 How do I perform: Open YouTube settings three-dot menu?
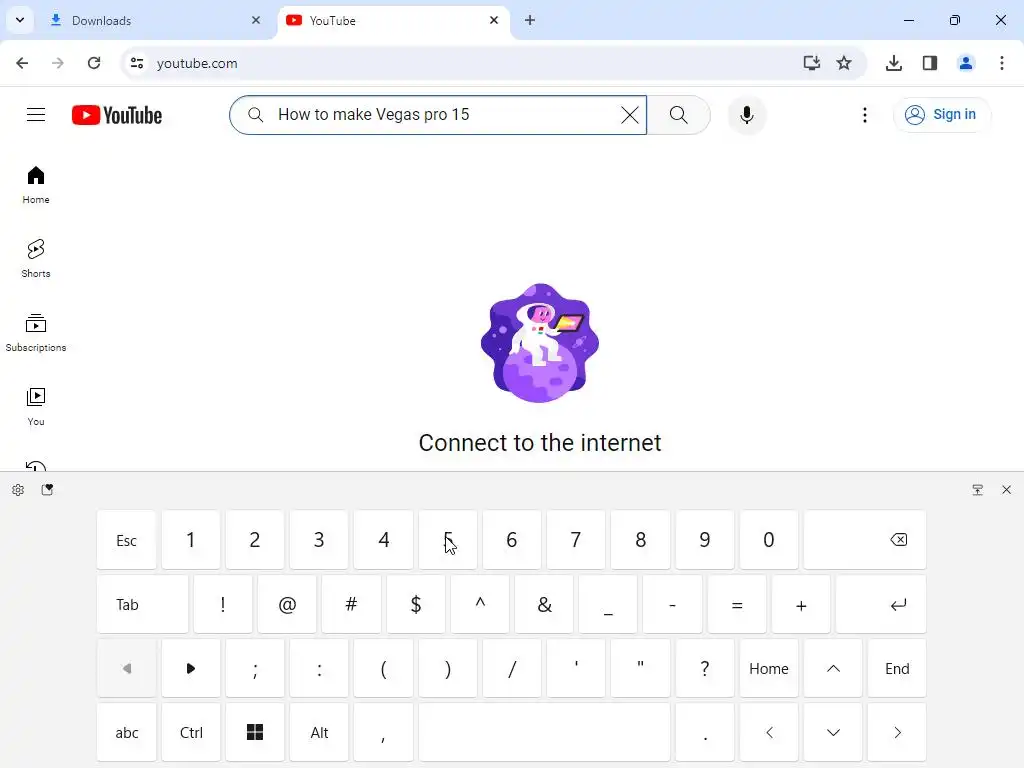click(865, 115)
